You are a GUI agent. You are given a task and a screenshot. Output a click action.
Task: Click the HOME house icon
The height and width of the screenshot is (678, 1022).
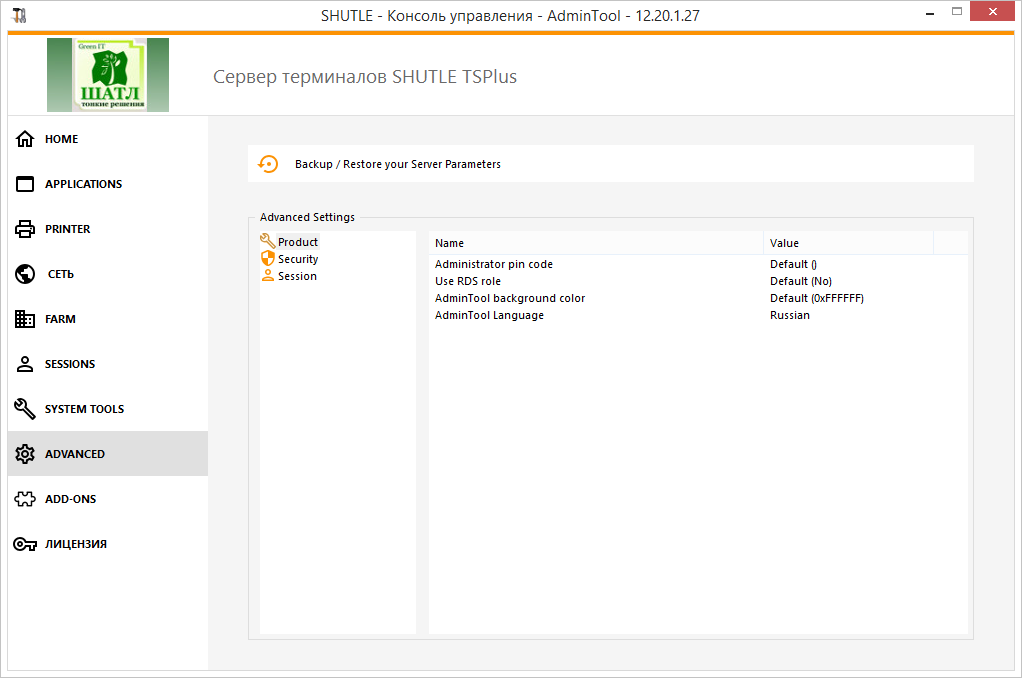point(26,139)
